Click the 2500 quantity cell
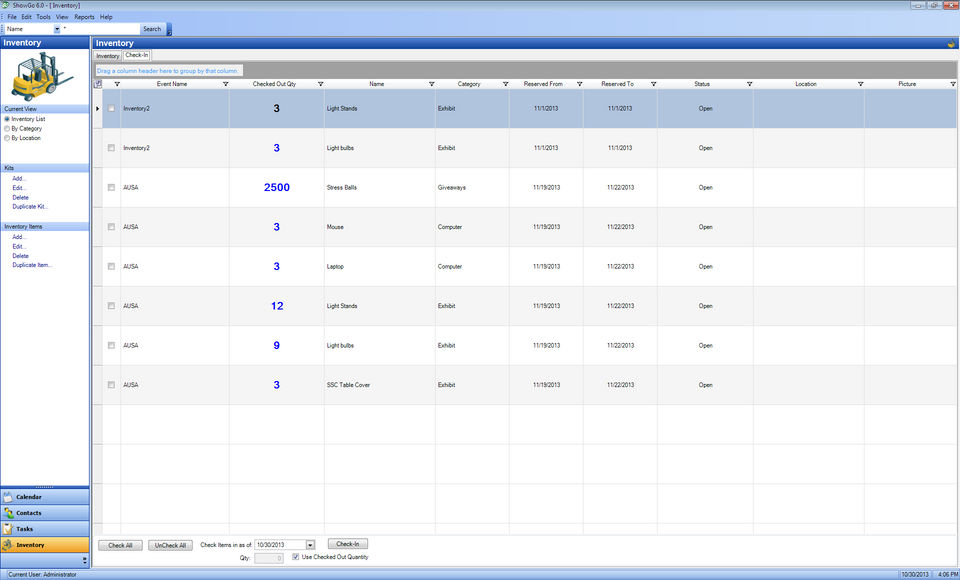 tap(277, 187)
